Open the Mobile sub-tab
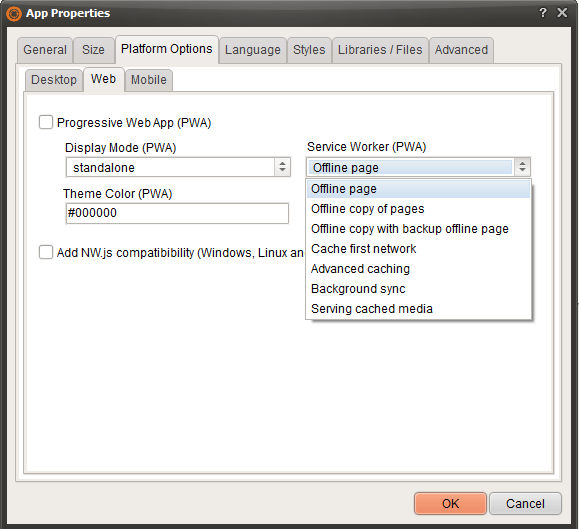 pyautogui.click(x=149, y=80)
